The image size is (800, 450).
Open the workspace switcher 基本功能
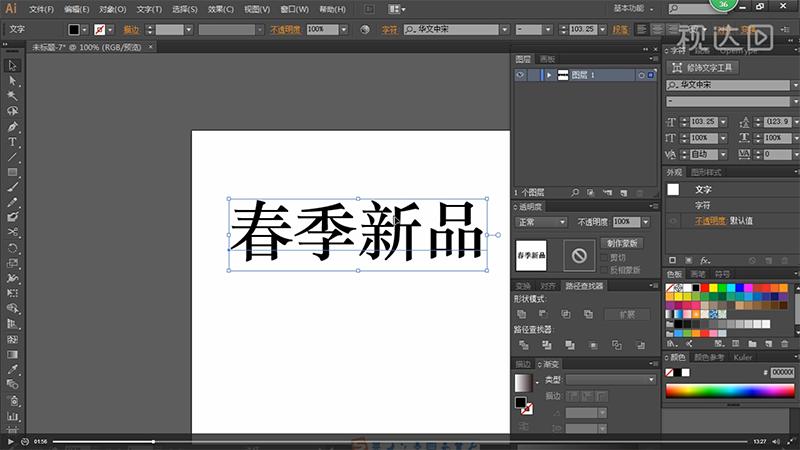pyautogui.click(x=633, y=9)
